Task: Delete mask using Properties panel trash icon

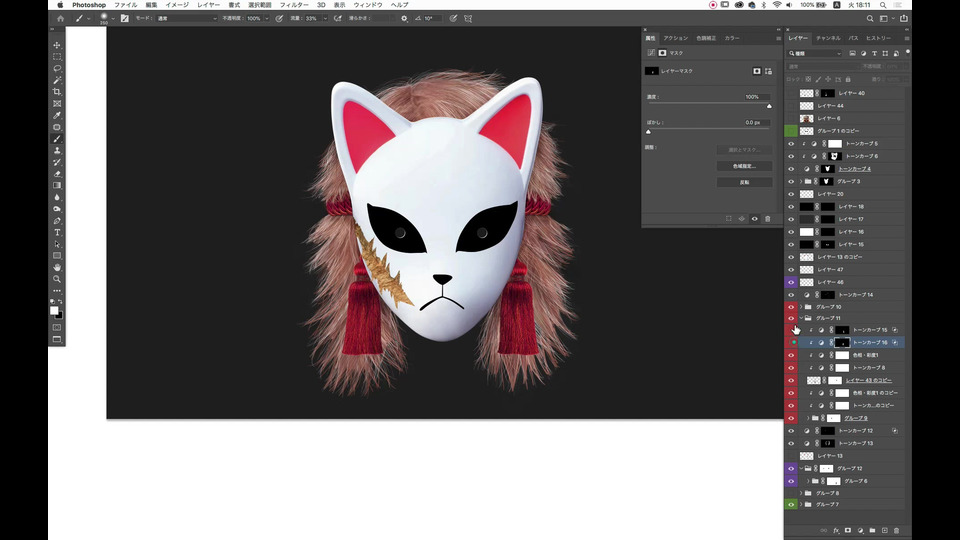Action: [x=768, y=218]
